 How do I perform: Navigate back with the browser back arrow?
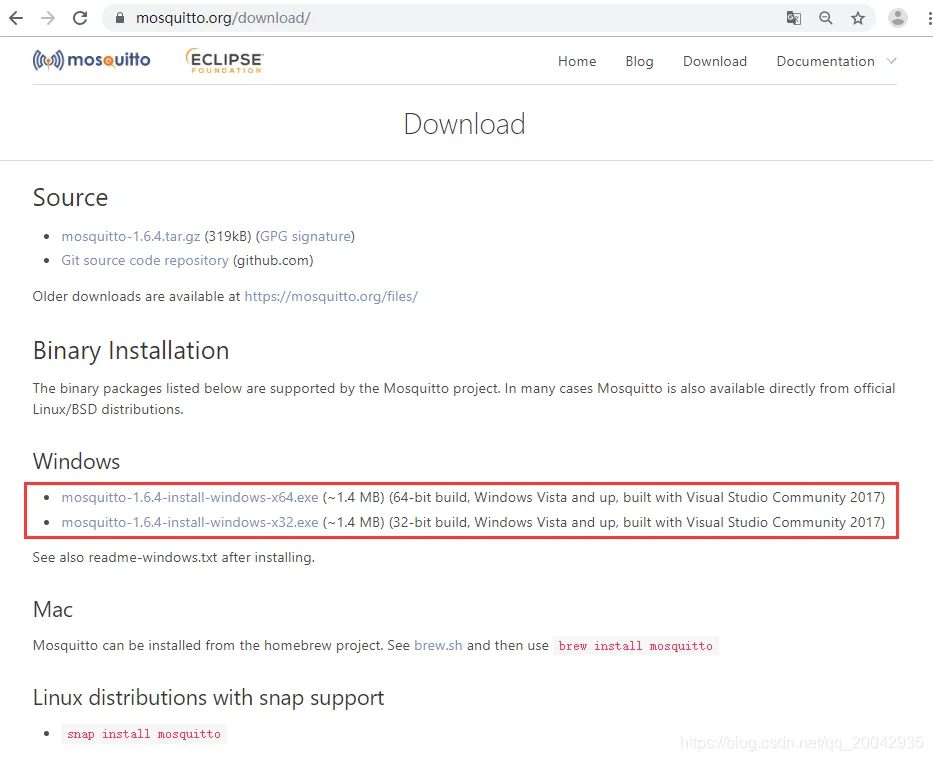[17, 17]
